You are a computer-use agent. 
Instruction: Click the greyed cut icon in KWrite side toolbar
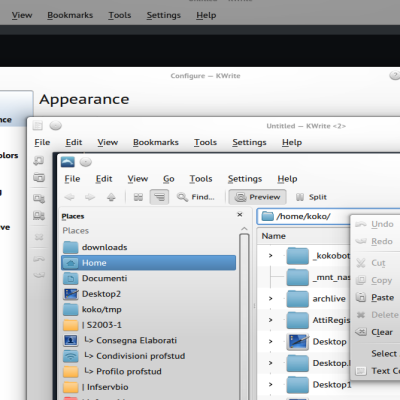(x=39, y=237)
